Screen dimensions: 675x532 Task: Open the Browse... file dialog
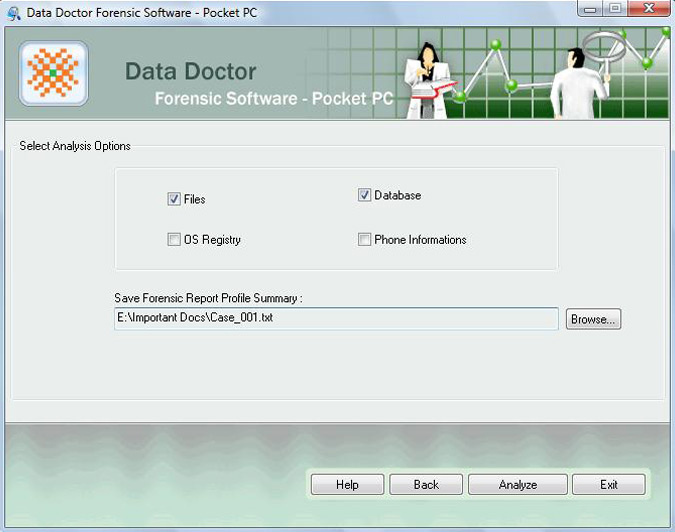pos(593,319)
